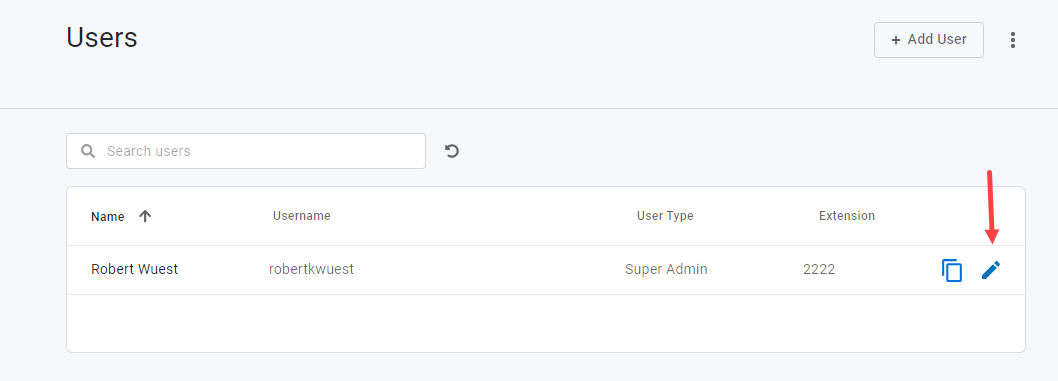Viewport: 1058px width, 381px height.
Task: Select the Robert Wuest name cell
Action: 134,269
